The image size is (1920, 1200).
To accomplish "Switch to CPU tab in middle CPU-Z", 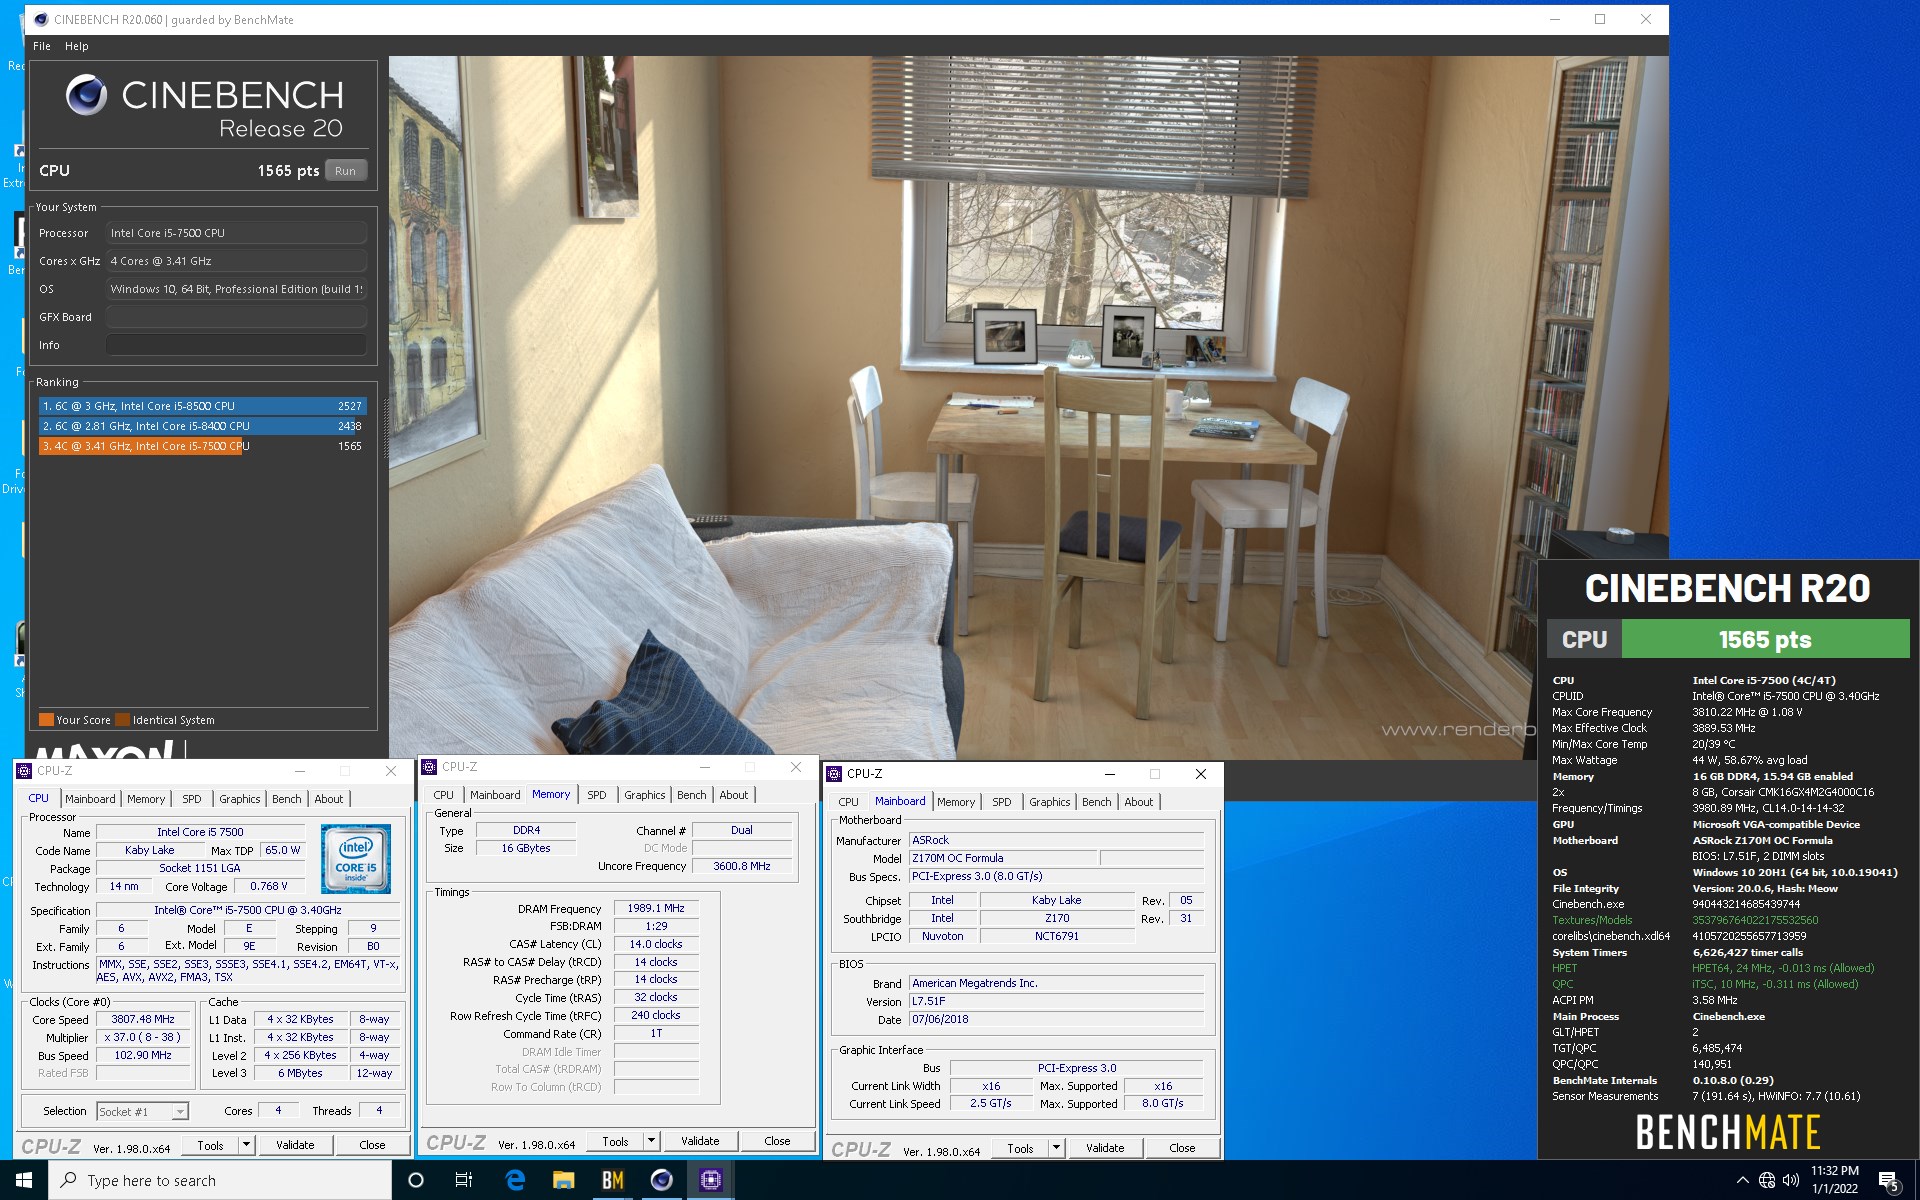I will 444,795.
